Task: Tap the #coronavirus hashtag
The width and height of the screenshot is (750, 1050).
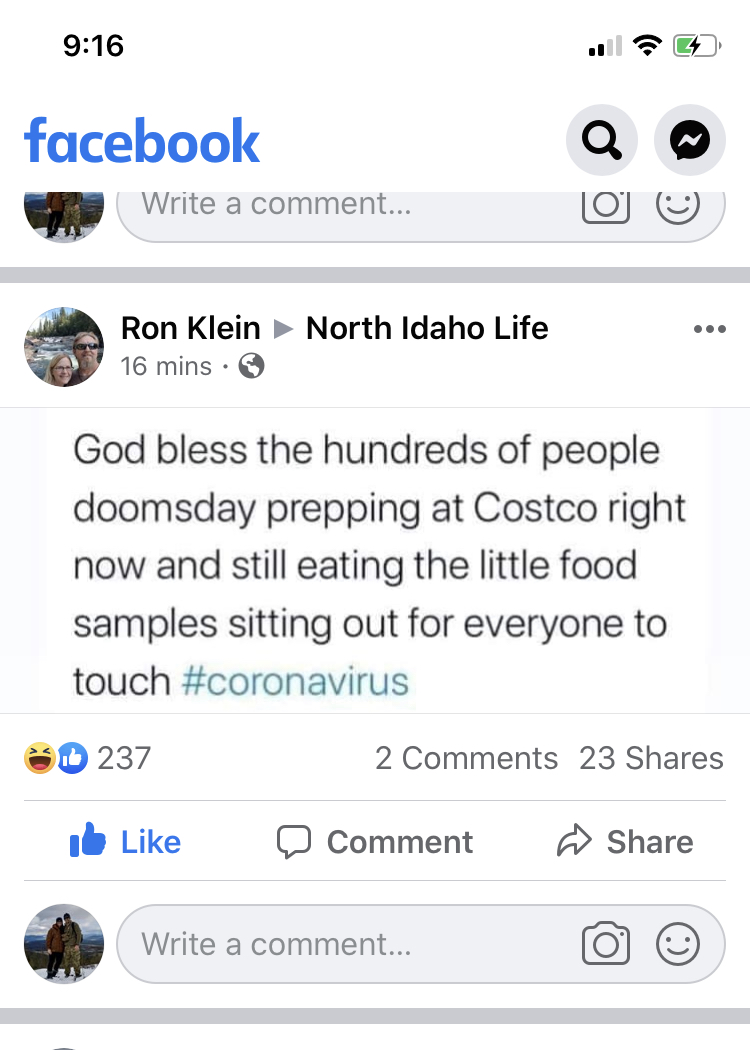Action: 296,682
